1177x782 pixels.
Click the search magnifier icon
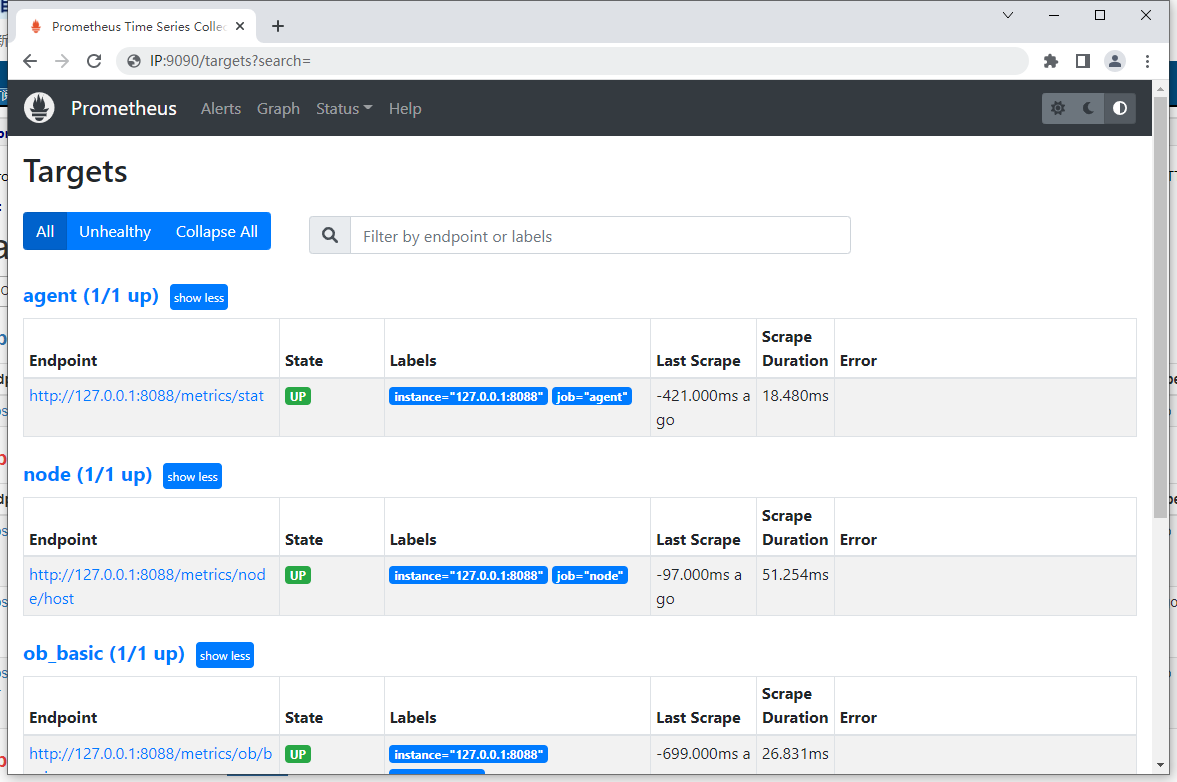[x=330, y=236]
